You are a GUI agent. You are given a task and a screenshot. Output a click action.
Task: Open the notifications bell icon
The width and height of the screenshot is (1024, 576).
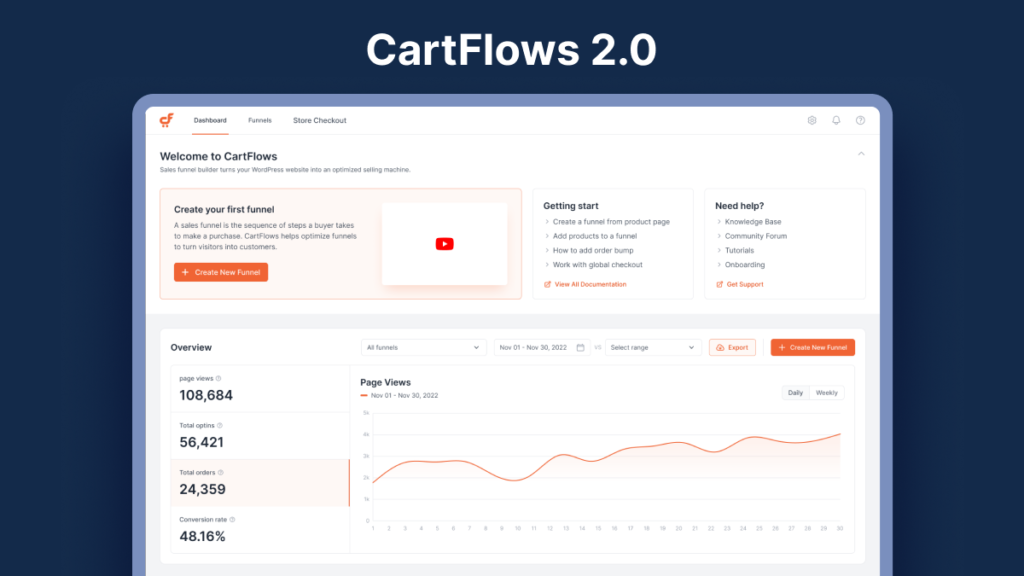[x=836, y=120]
